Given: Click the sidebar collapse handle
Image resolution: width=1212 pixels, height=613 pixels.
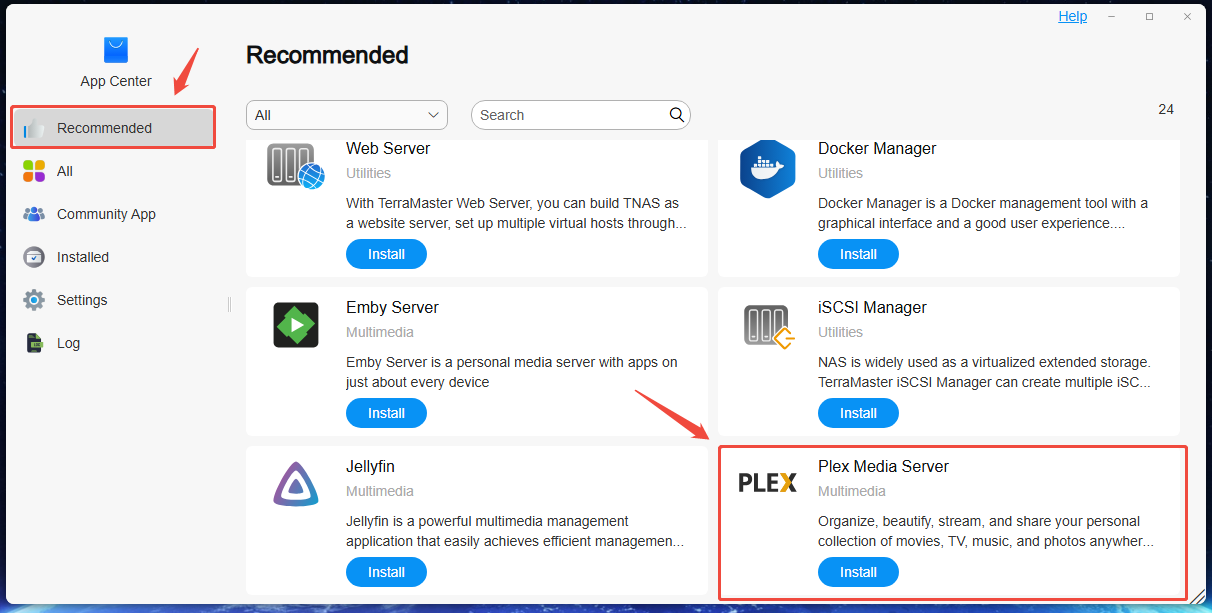Looking at the screenshot, I should 229,304.
